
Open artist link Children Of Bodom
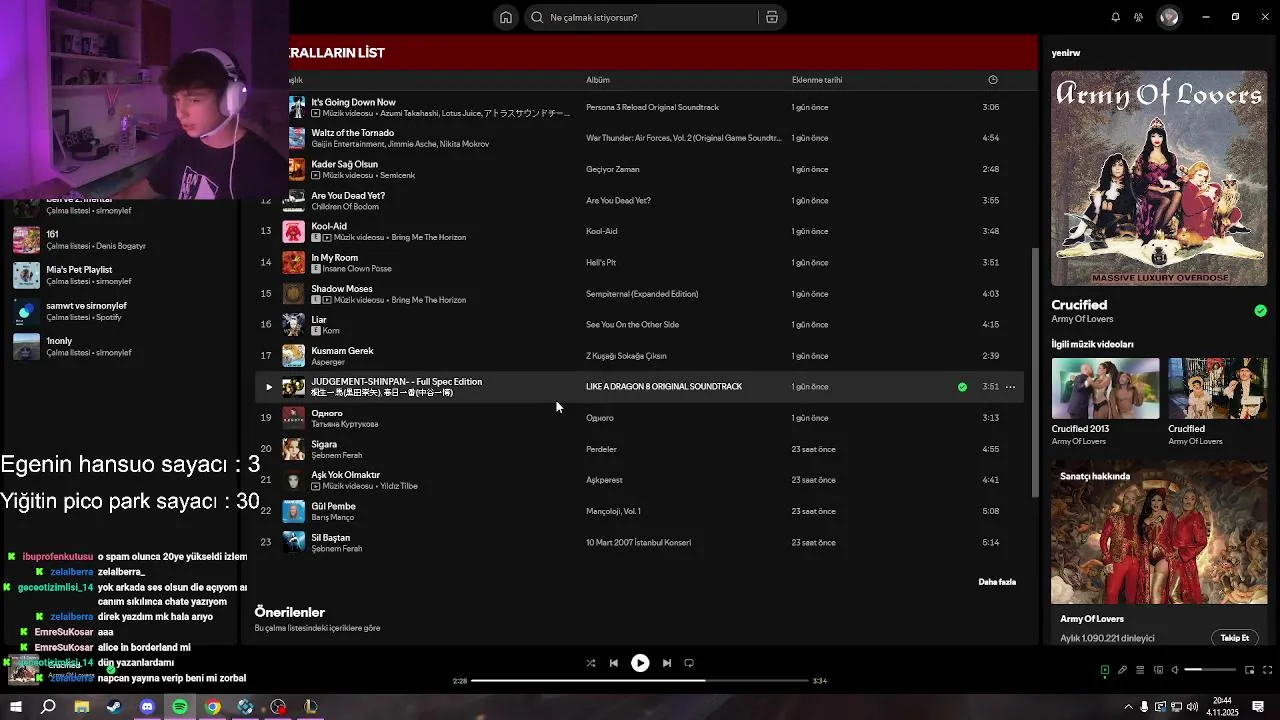(x=345, y=207)
